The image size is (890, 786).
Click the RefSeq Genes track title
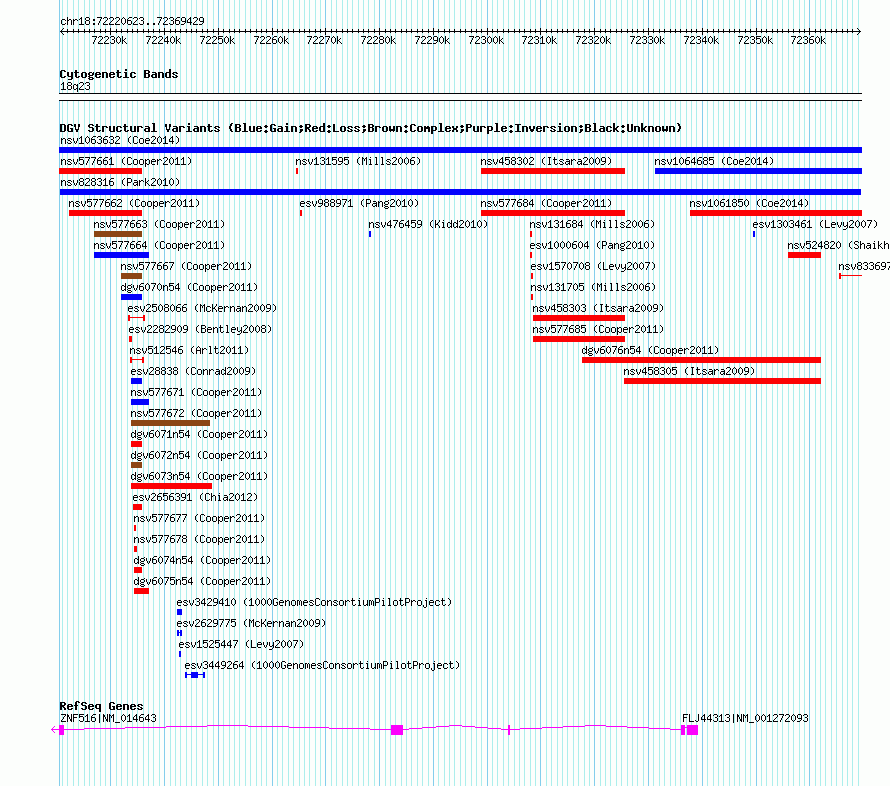[101, 707]
